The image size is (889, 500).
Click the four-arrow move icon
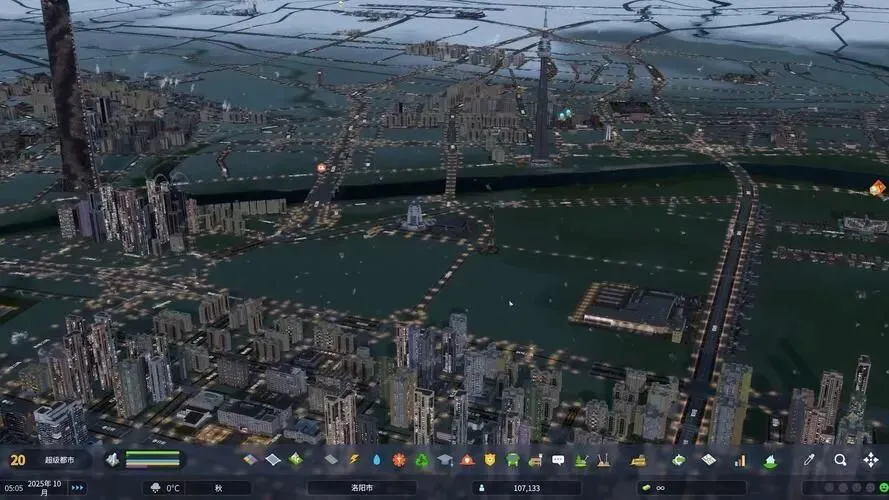click(871, 460)
